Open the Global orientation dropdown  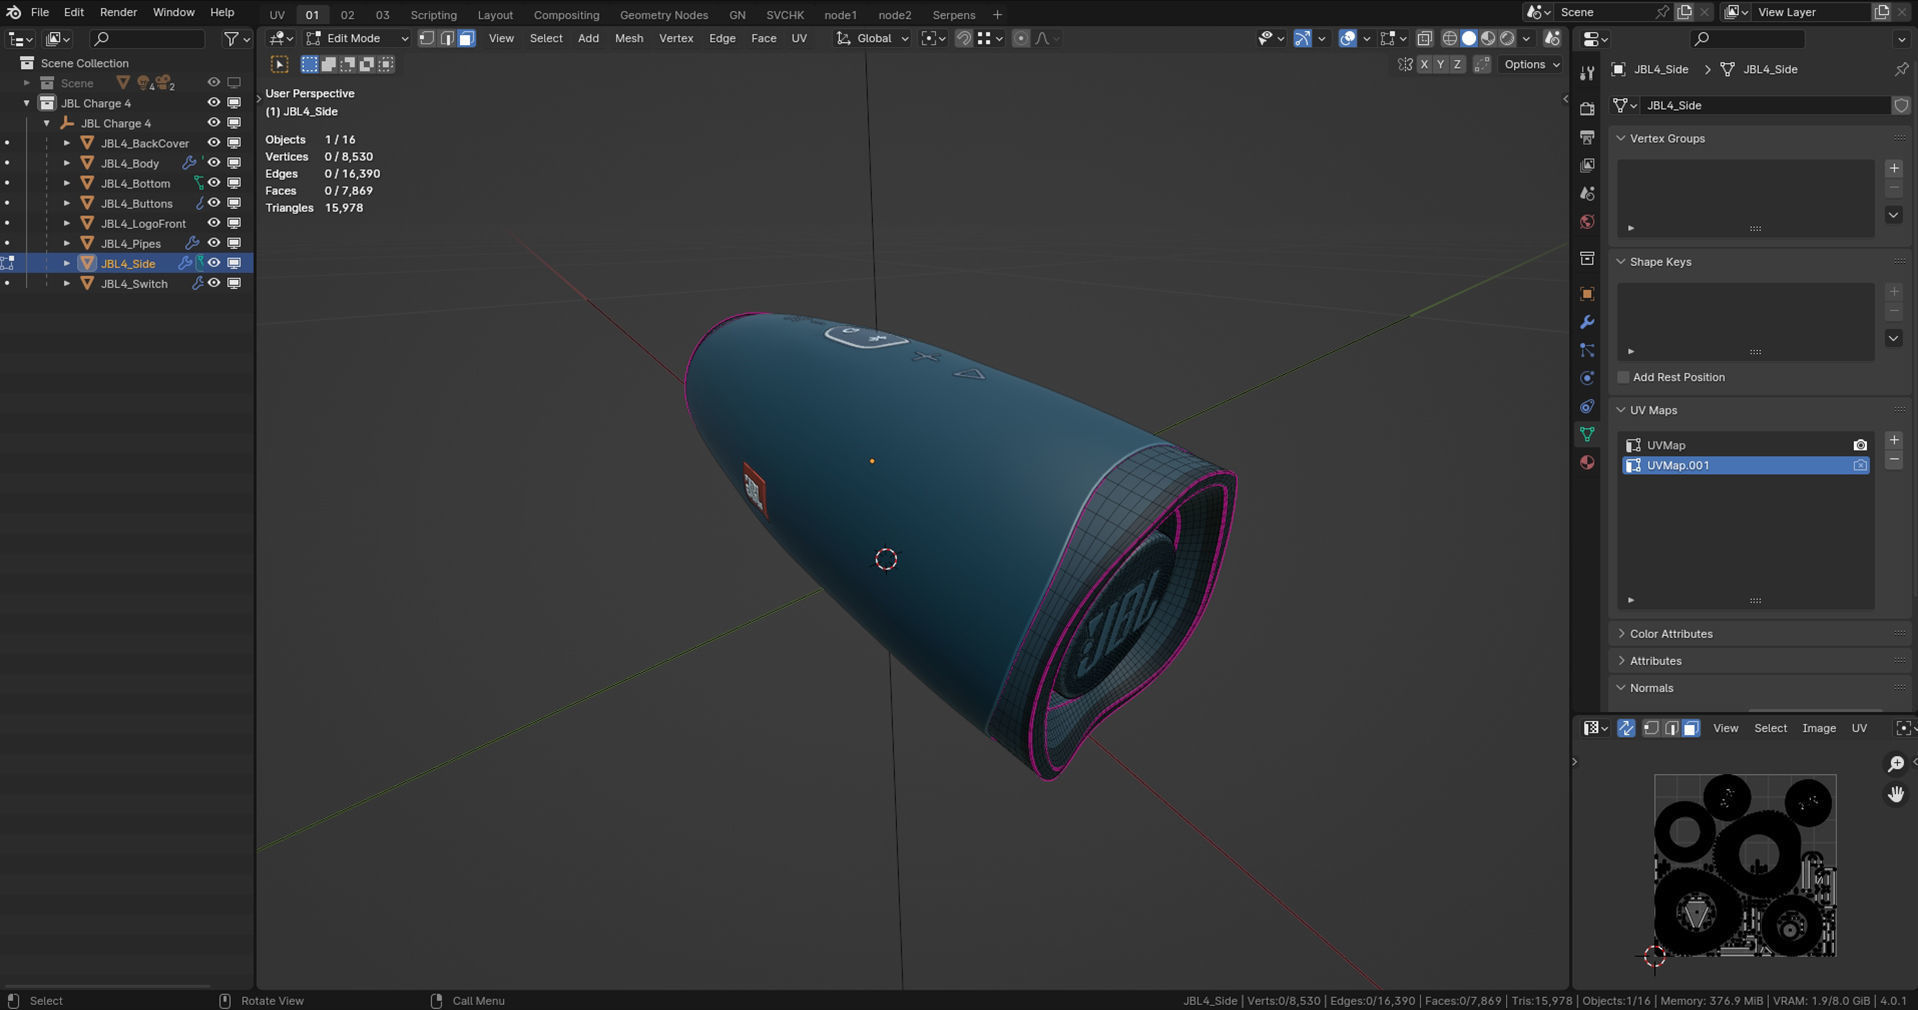pyautogui.click(x=873, y=38)
